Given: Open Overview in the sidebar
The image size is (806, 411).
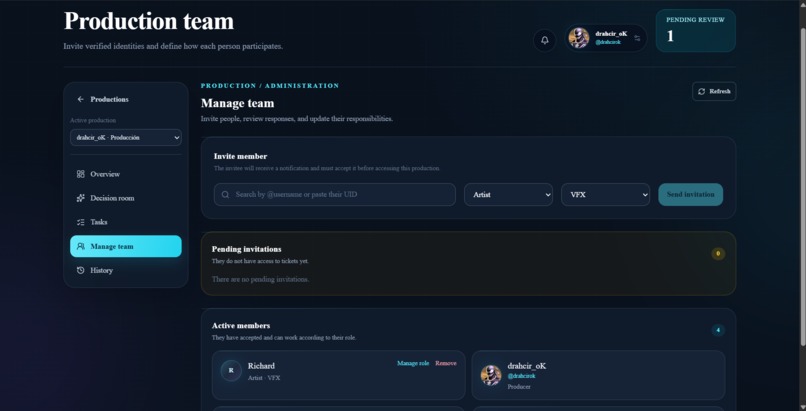Looking at the screenshot, I should point(126,174).
